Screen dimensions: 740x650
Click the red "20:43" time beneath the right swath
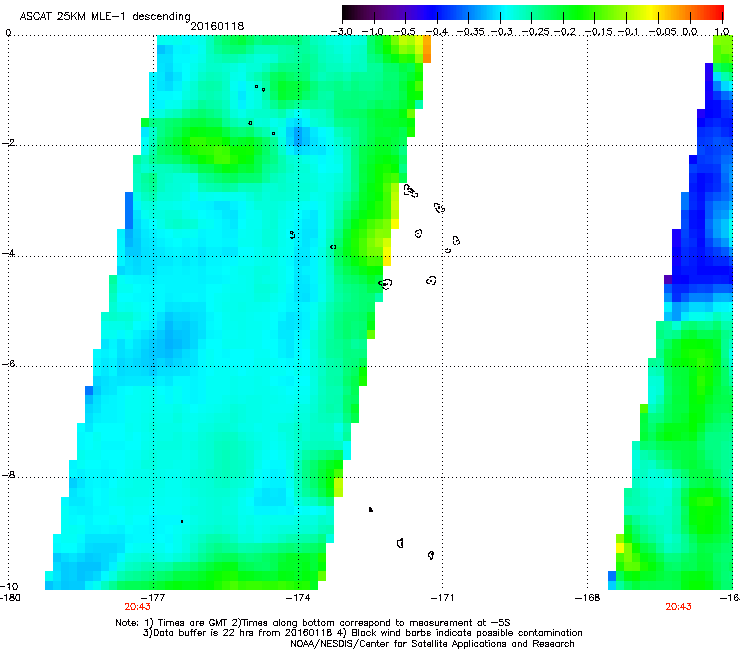[x=678, y=607]
